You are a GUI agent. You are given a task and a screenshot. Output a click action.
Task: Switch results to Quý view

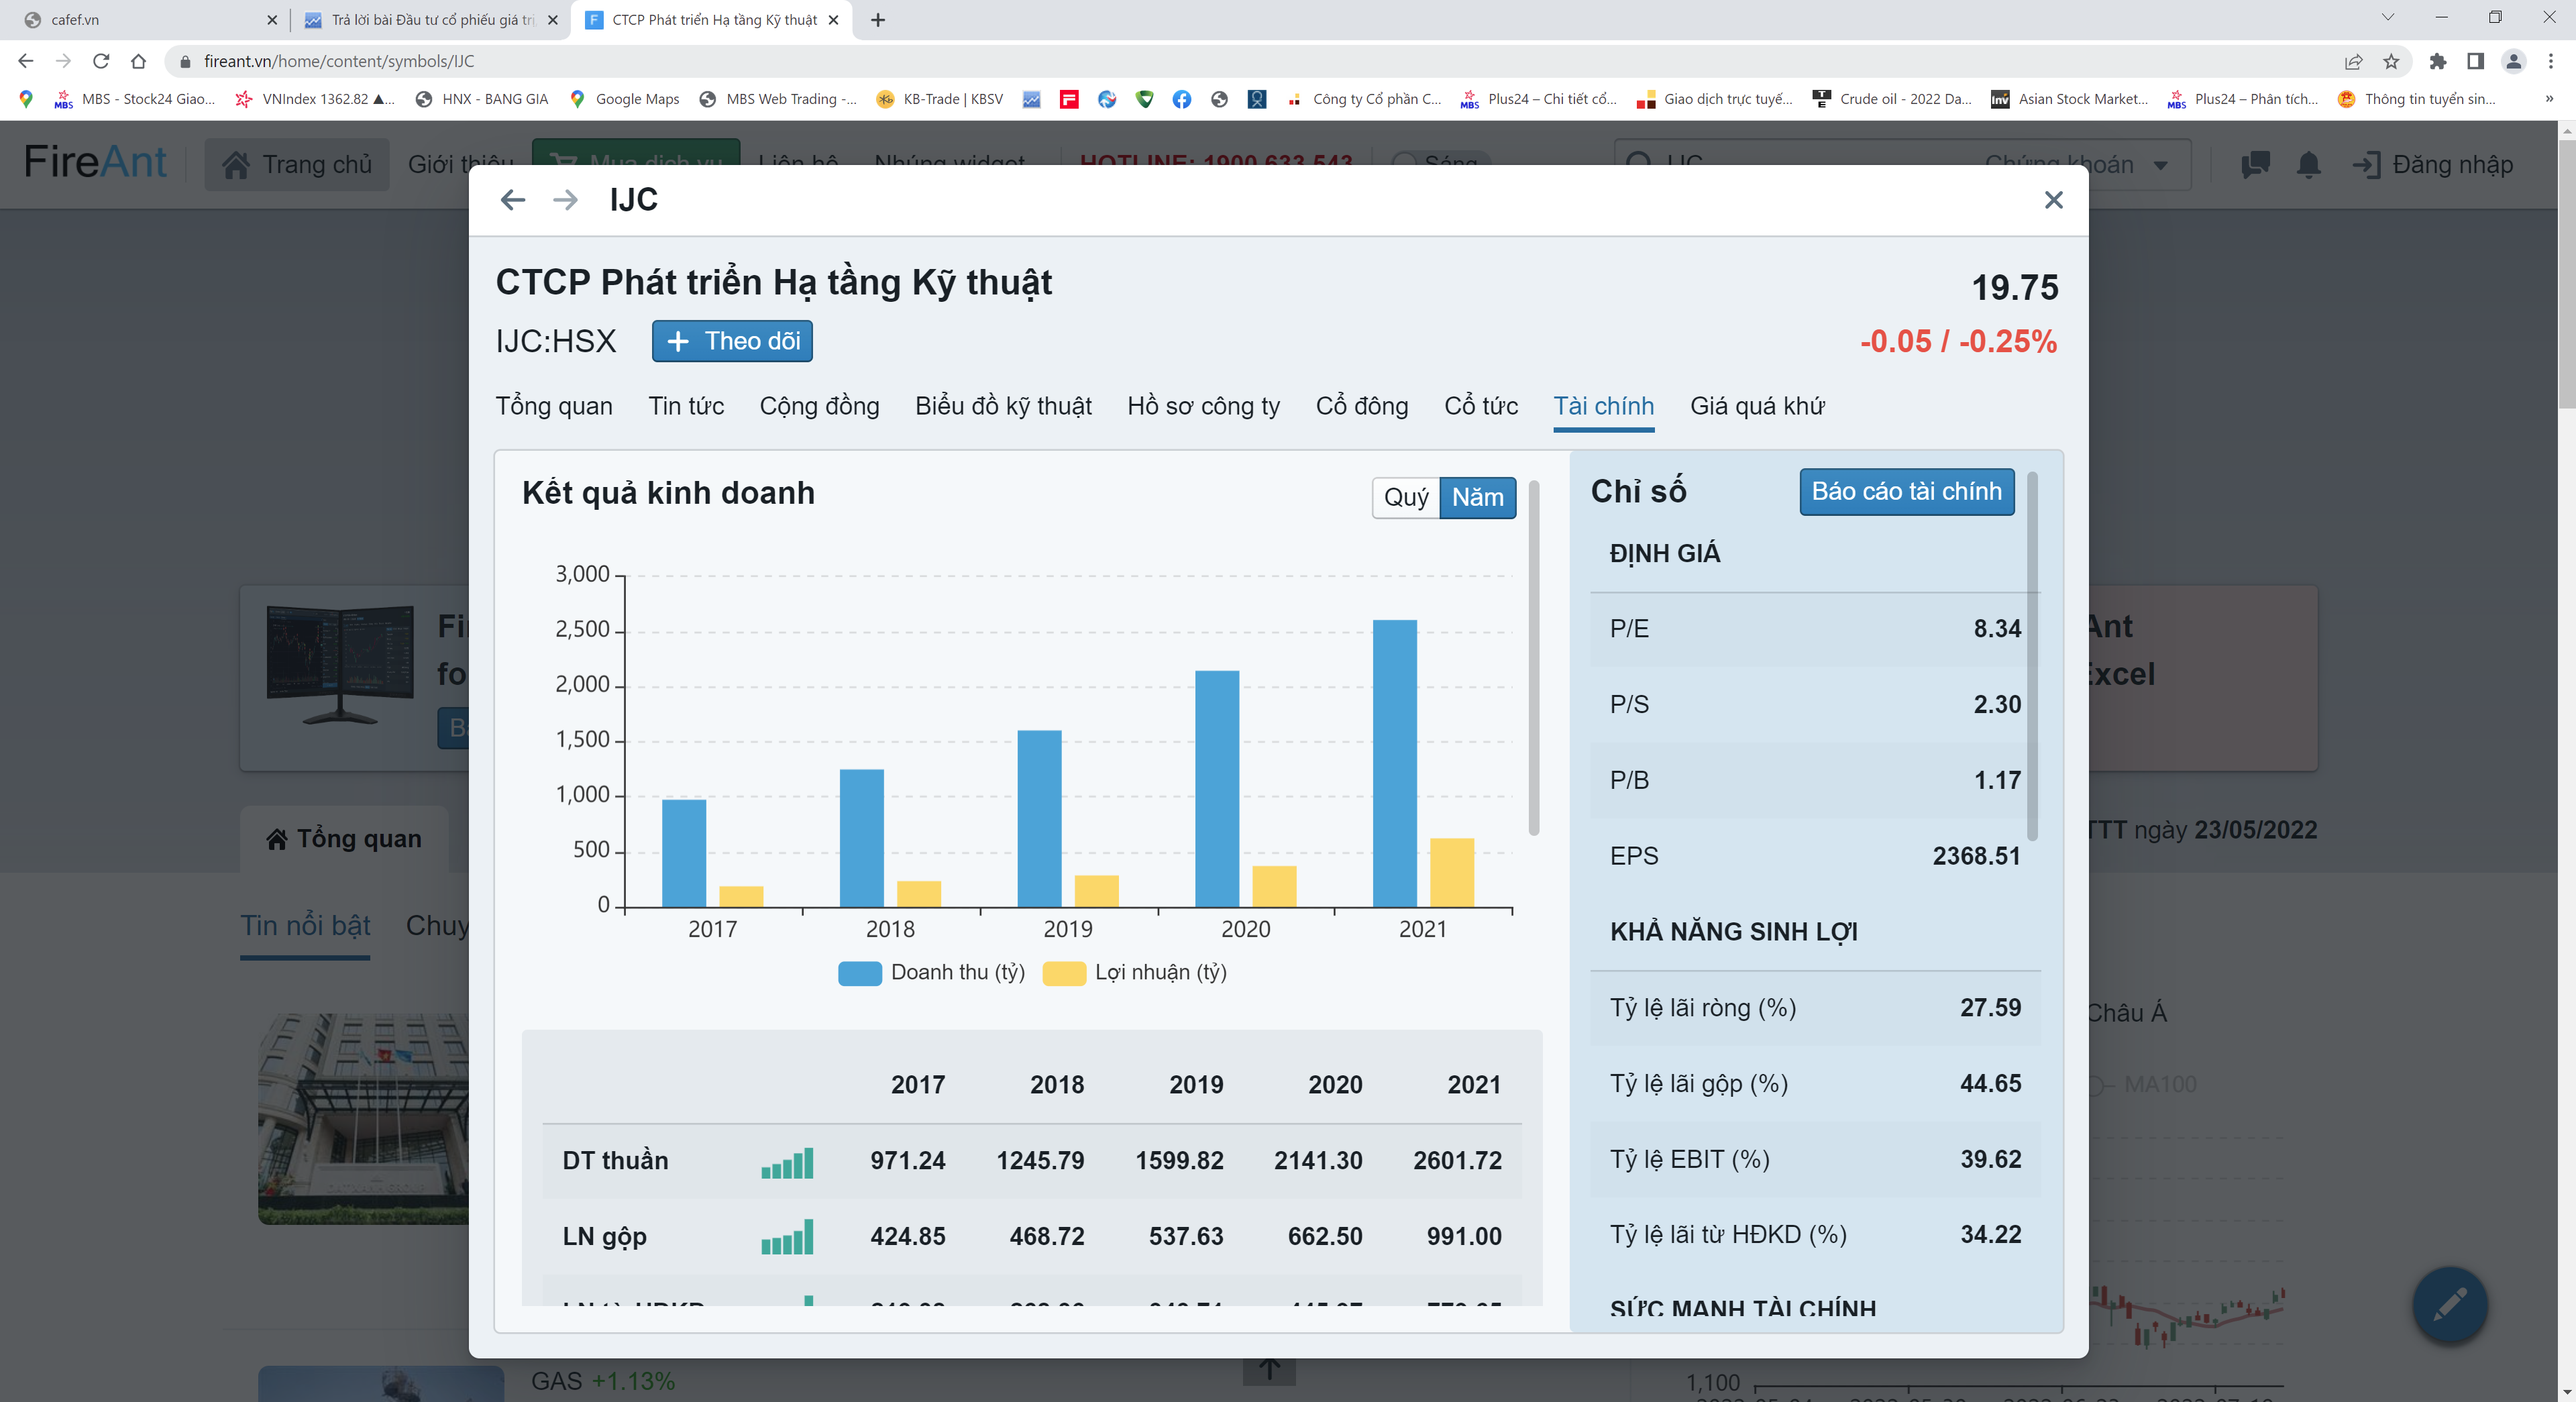click(x=1406, y=497)
